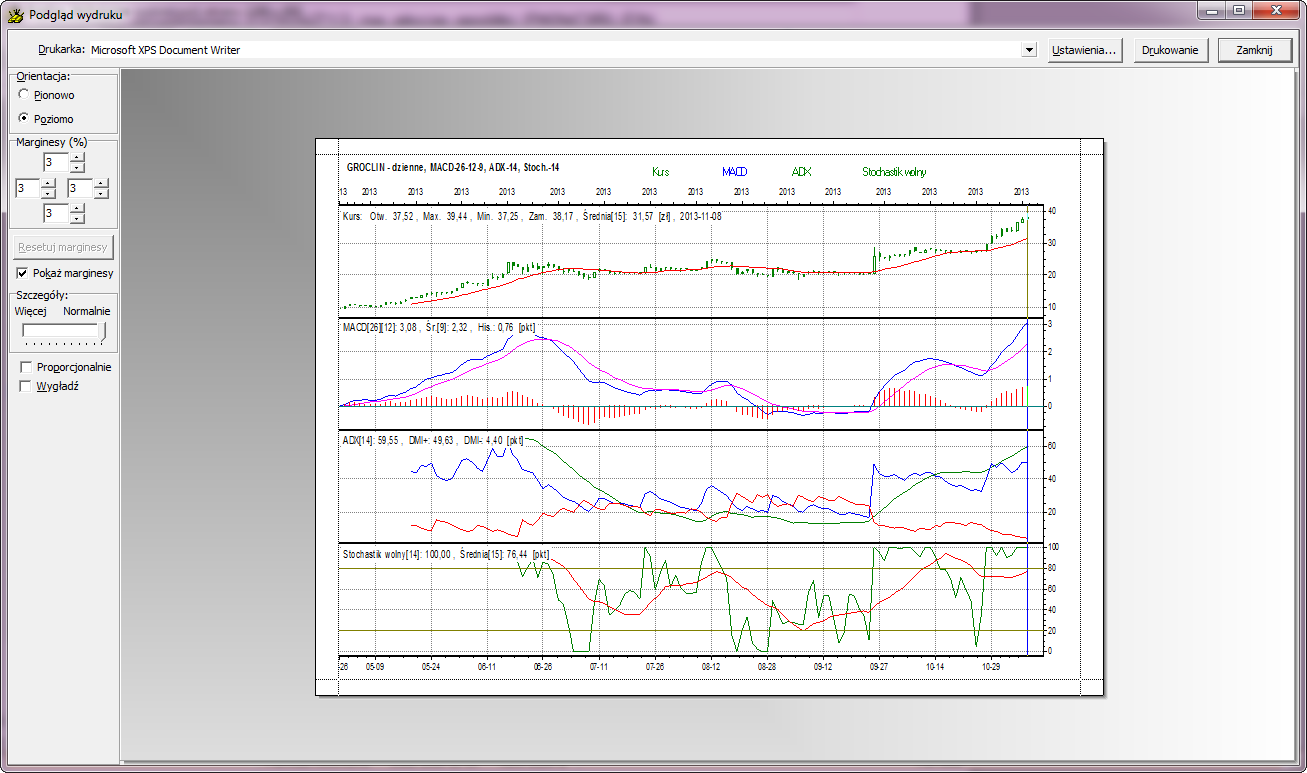The height and width of the screenshot is (773, 1307).
Task: Click the Podgląd wydruku title bar icon
Action: 15,15
